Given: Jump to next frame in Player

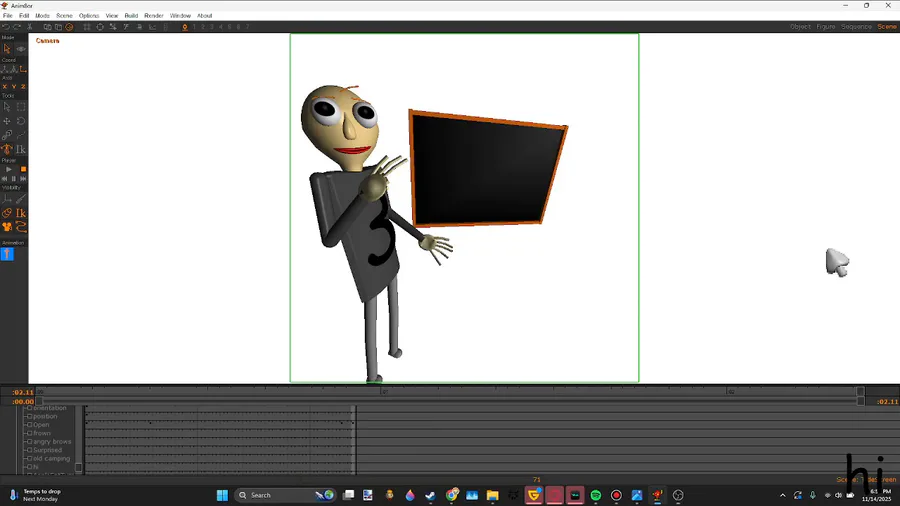Looking at the screenshot, I should click(x=23, y=178).
